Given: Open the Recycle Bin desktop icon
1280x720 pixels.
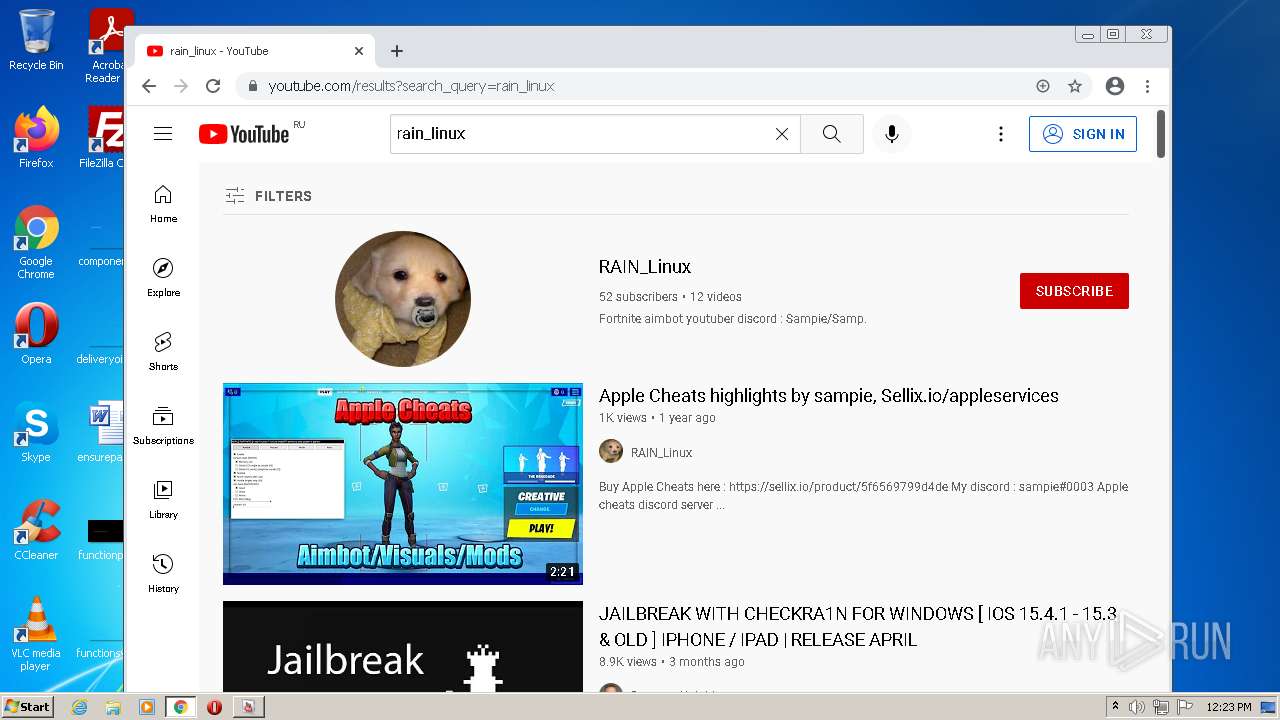Looking at the screenshot, I should coord(36,40).
